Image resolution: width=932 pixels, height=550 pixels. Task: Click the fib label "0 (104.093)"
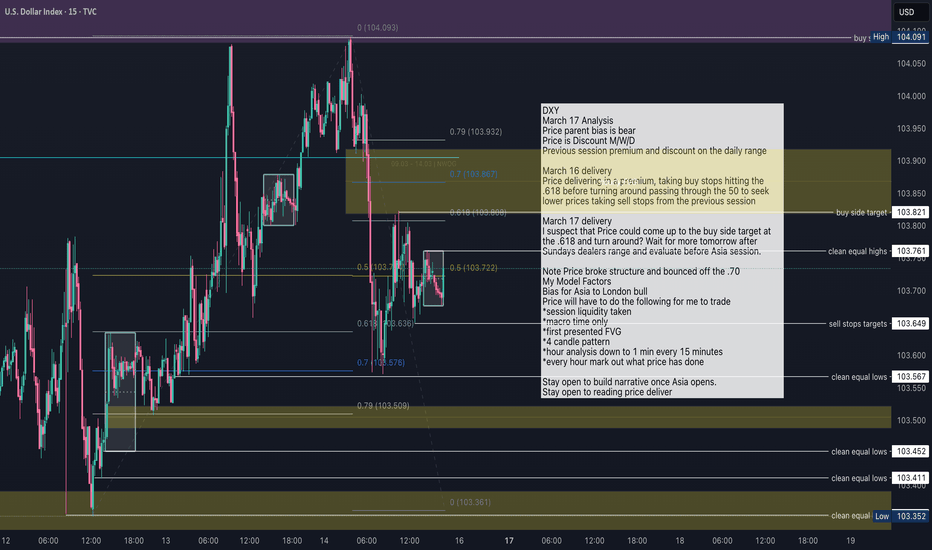pyautogui.click(x=377, y=28)
